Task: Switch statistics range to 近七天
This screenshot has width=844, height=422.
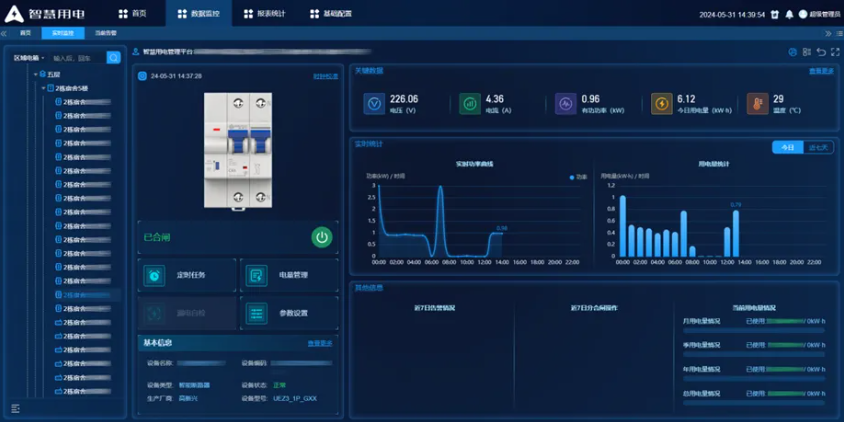Action: [818, 147]
